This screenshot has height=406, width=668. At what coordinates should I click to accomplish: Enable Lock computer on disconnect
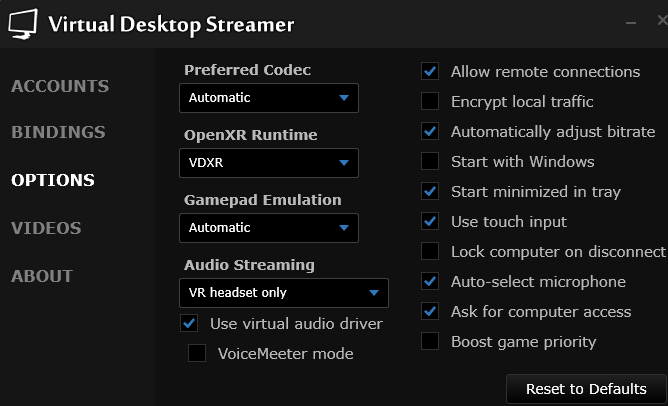(430, 251)
